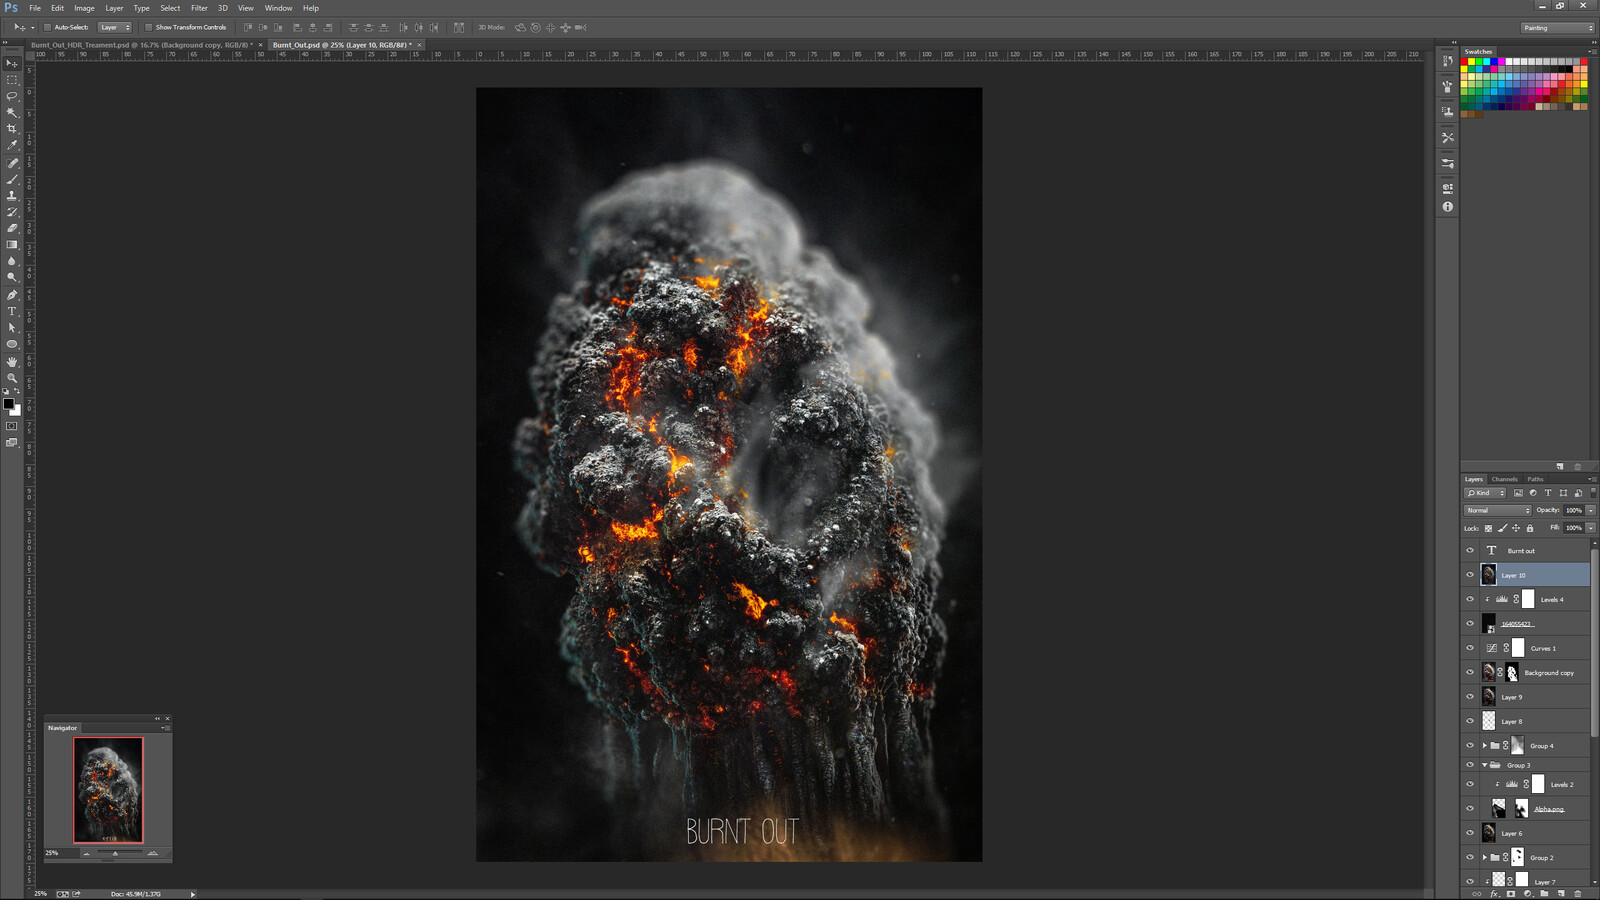1600x900 pixels.
Task: Click the lock transparent pixels icon
Action: [x=1488, y=528]
